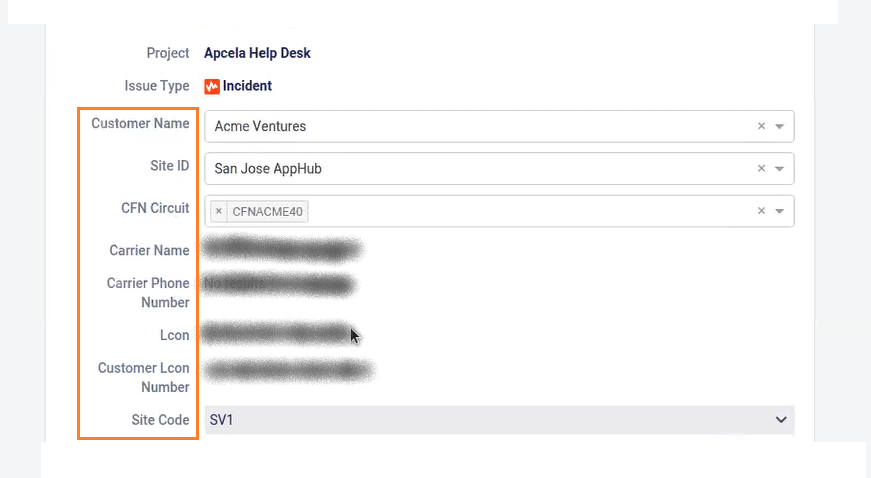
Task: Click the blurred Carrier Name value
Action: pyautogui.click(x=280, y=249)
